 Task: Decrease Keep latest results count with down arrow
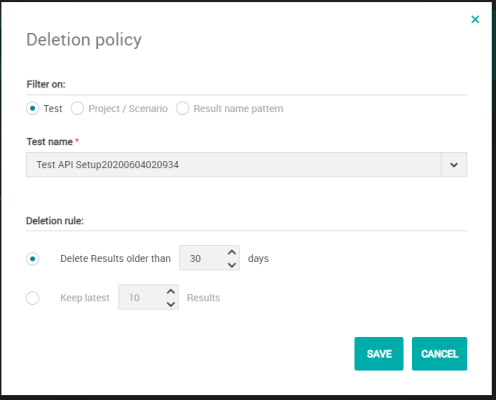[x=171, y=304]
